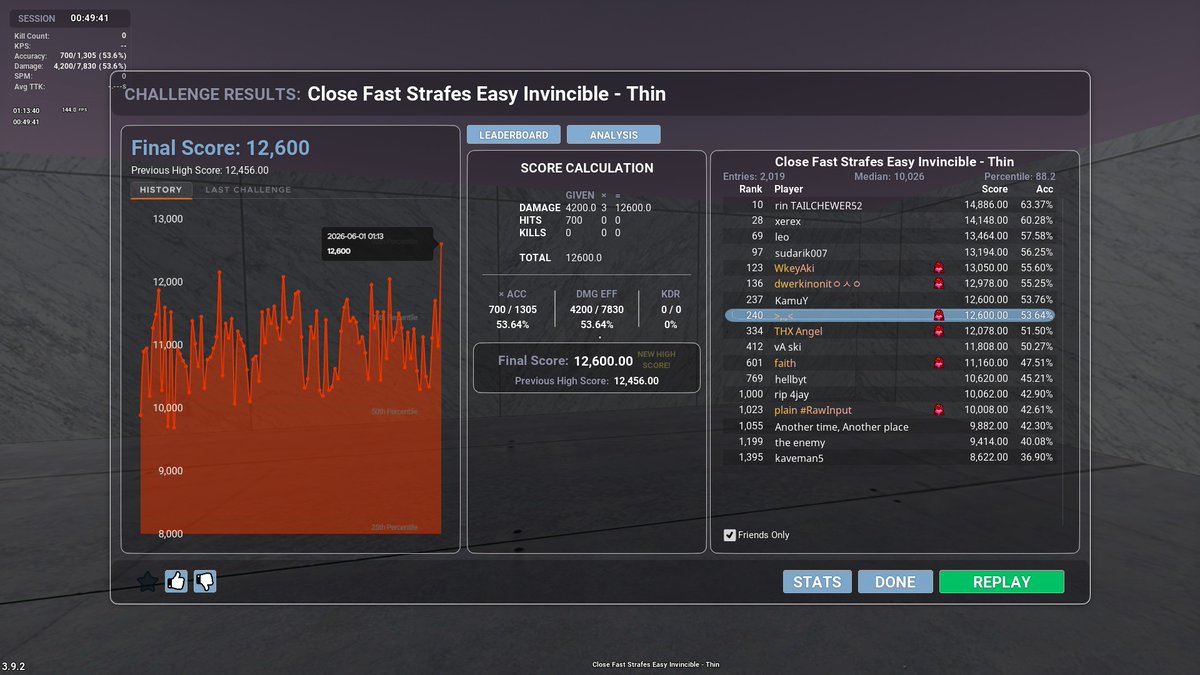Select player THX Angel in the leaderboard

tap(798, 331)
